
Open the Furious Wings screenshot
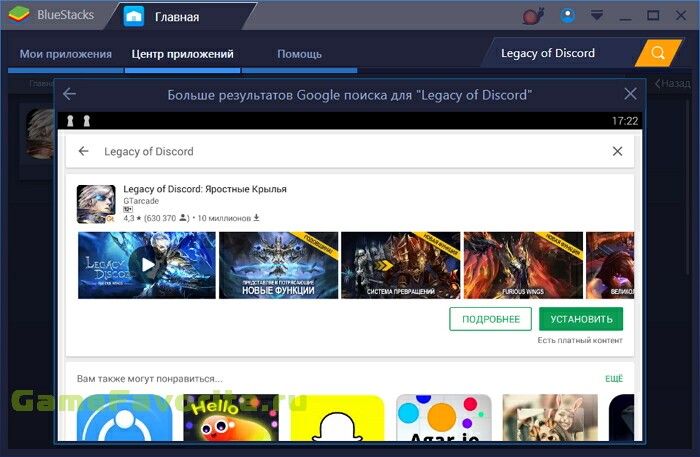(x=523, y=265)
